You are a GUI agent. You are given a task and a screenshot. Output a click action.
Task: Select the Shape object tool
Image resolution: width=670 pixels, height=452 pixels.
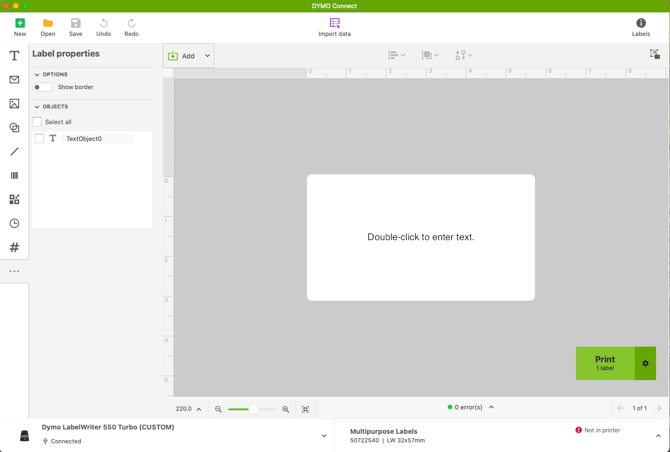(x=14, y=128)
